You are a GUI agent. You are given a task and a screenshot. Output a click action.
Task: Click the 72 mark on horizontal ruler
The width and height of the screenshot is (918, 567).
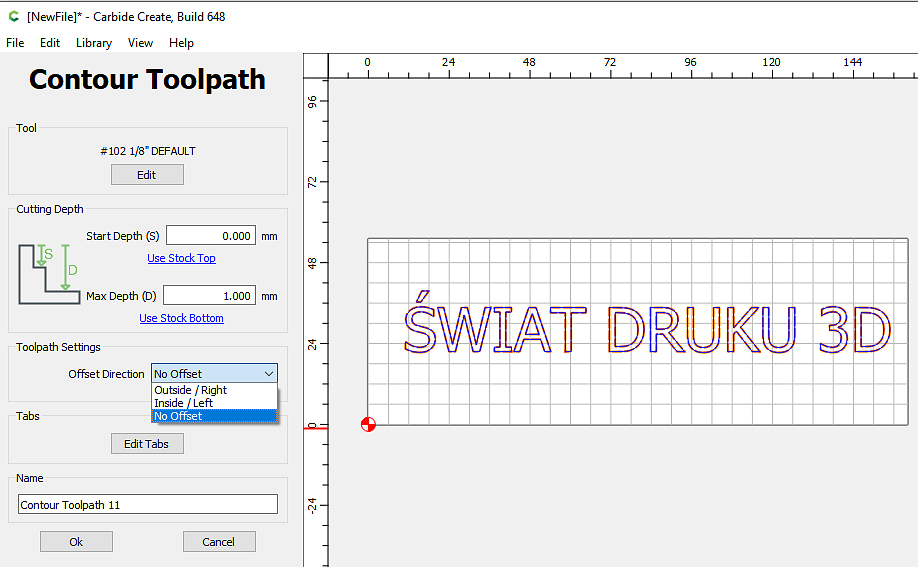click(610, 62)
